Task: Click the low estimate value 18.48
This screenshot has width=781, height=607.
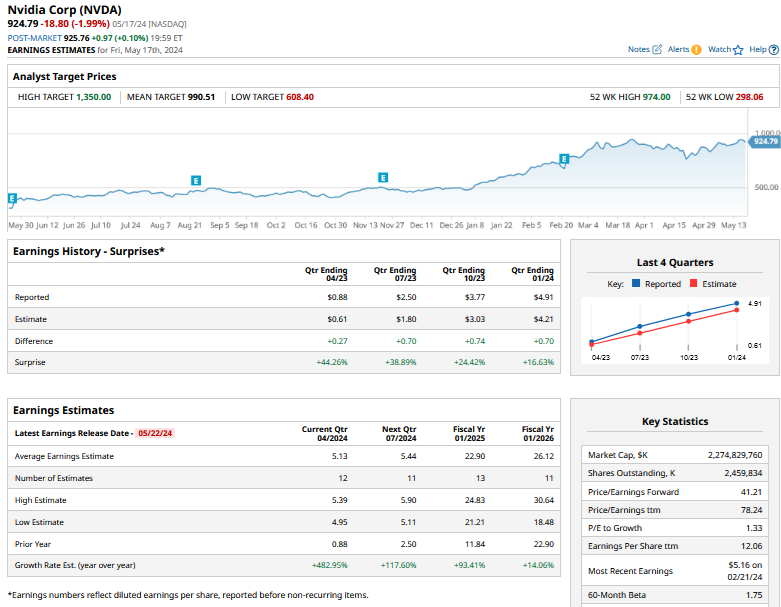Action: (x=543, y=522)
